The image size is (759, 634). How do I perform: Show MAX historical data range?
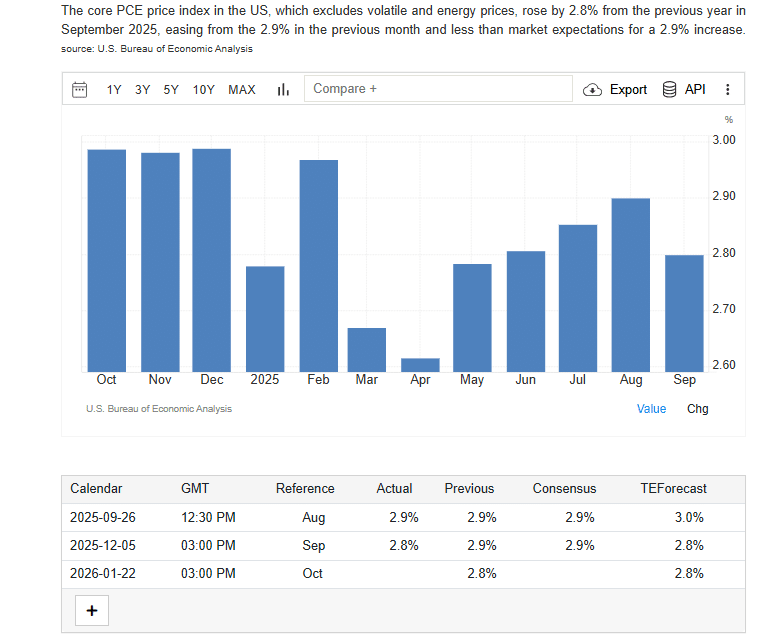point(242,90)
